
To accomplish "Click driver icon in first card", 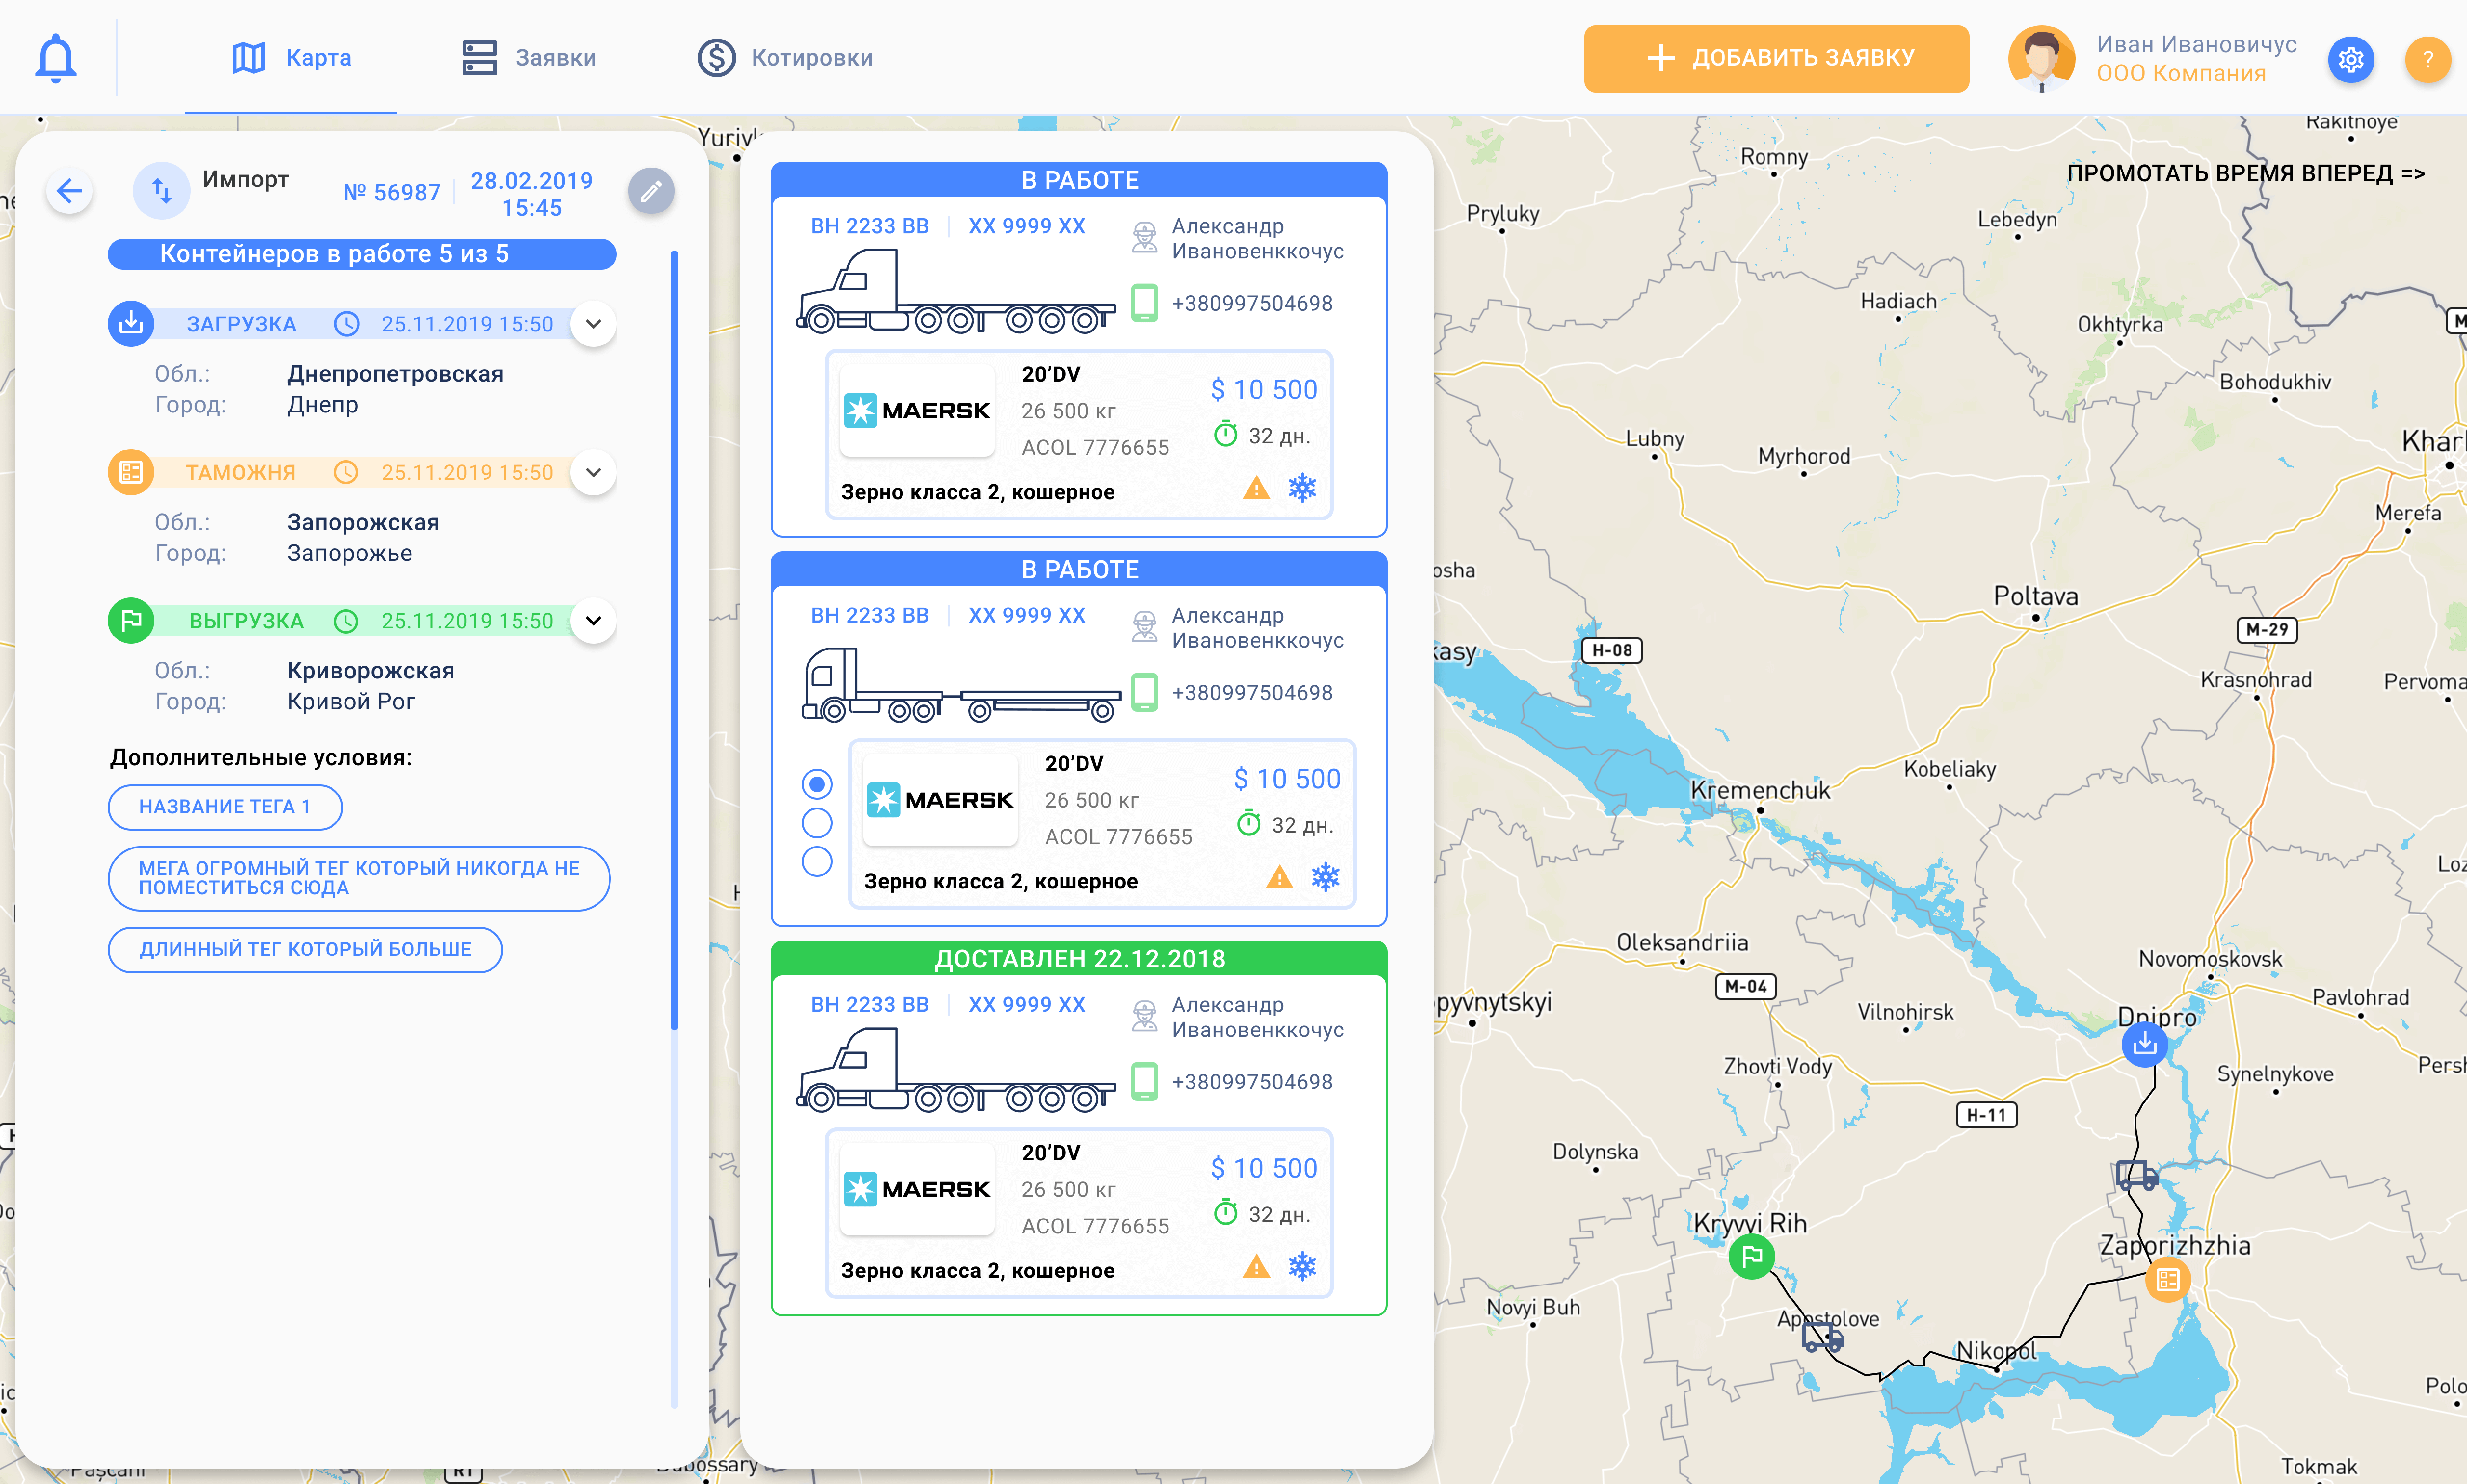I will (1144, 238).
